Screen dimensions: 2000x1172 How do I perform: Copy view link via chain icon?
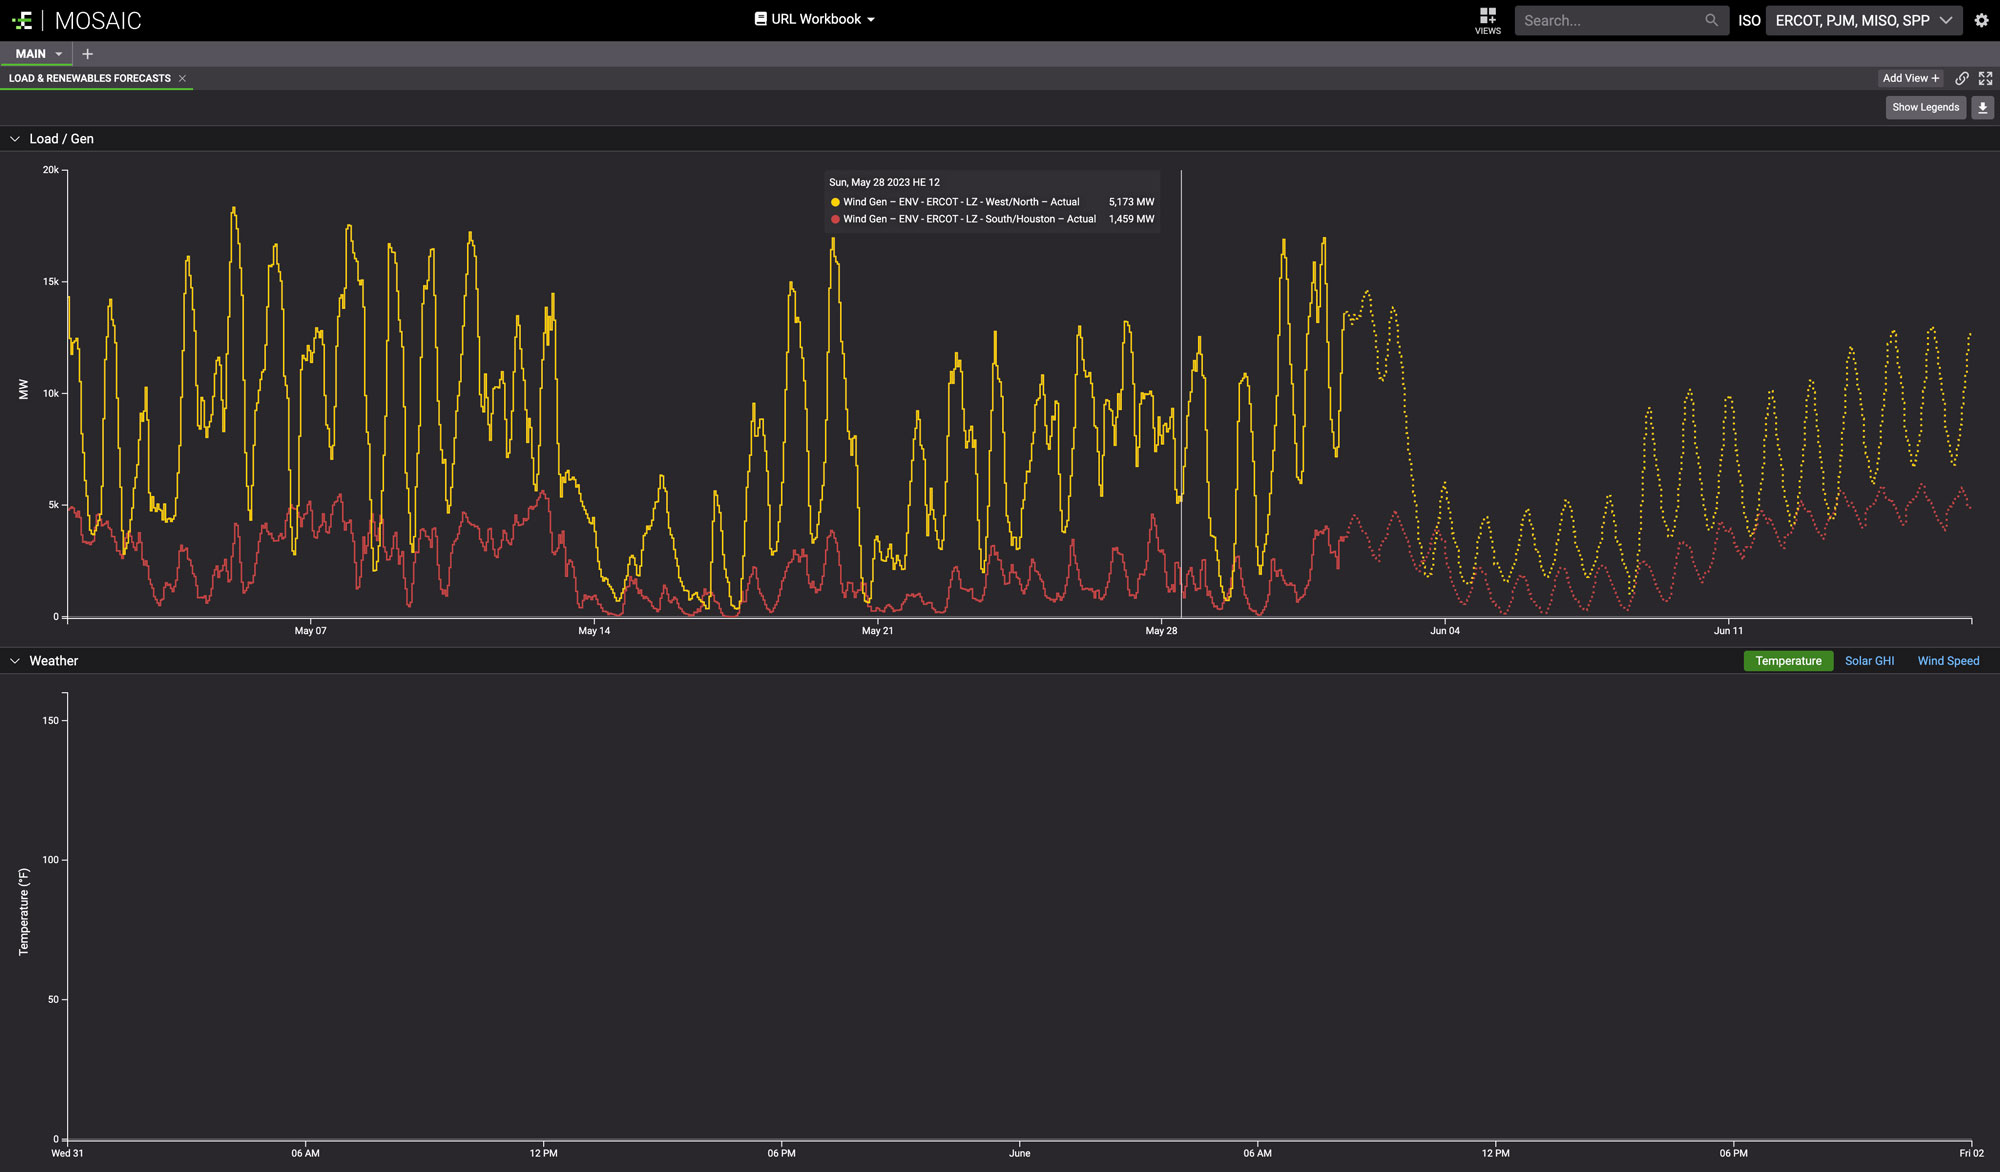1962,78
